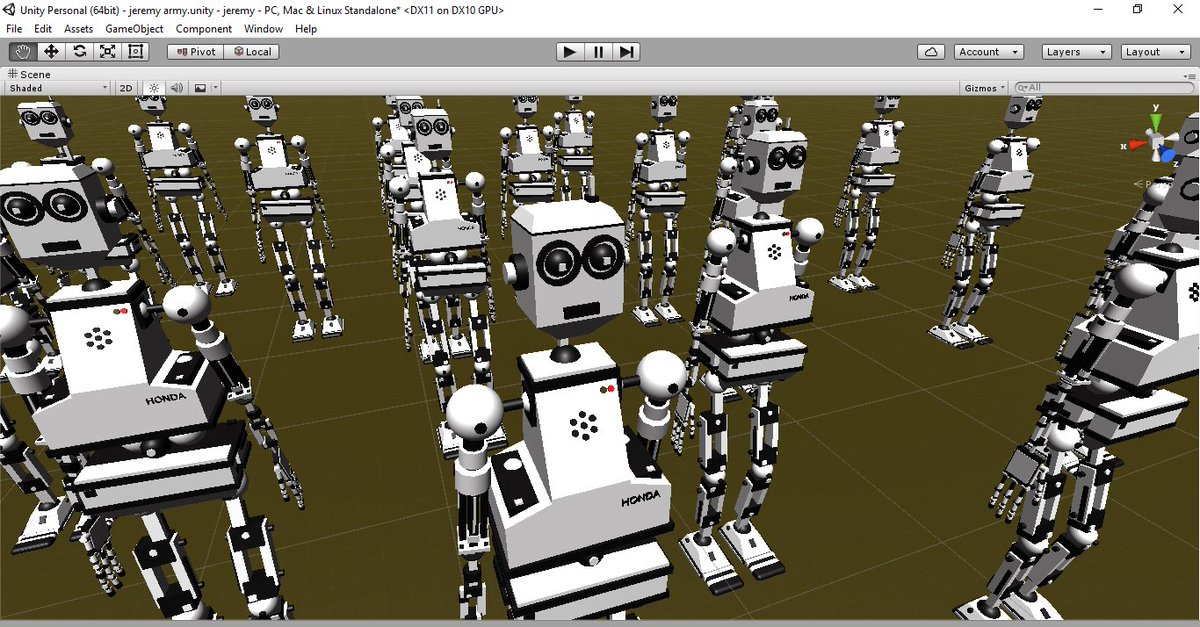Toggle the Local handle rotation button
Viewport: 1200px width, 627px height.
click(251, 51)
